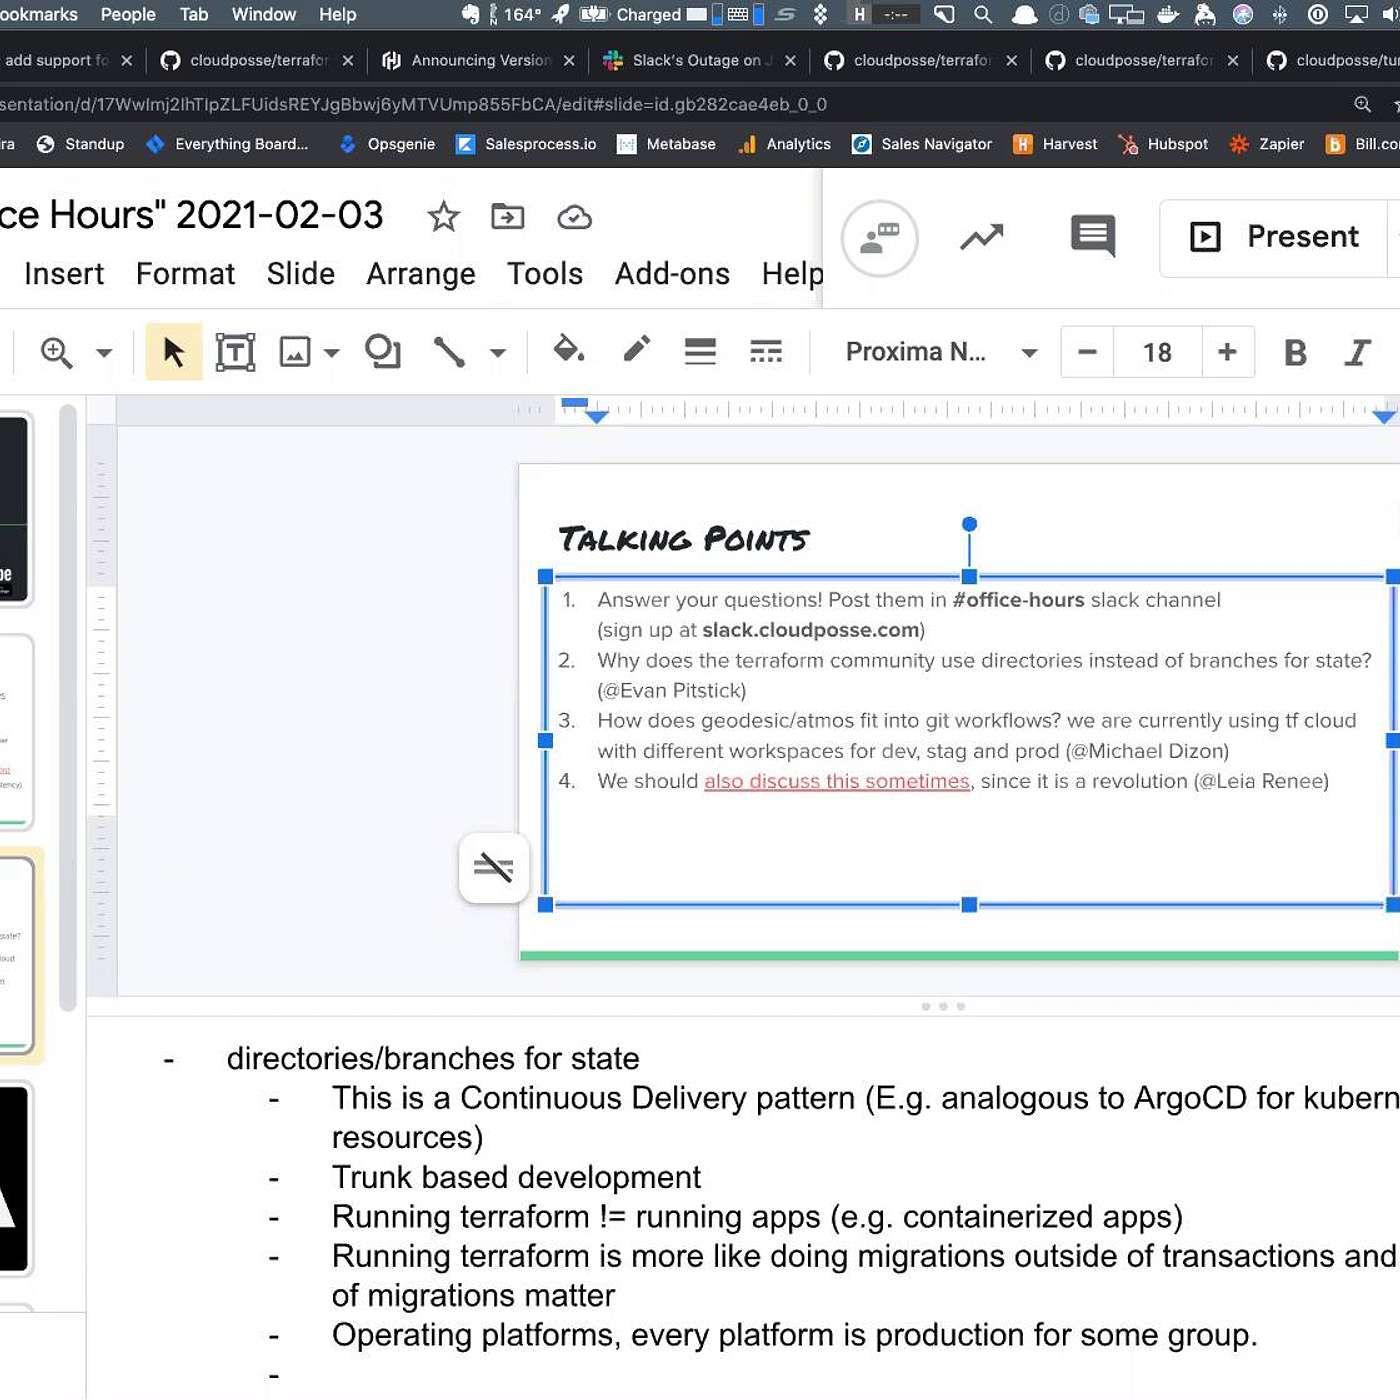This screenshot has width=1400, height=1400.
Task: Click the Border color pencil icon
Action: click(x=636, y=351)
